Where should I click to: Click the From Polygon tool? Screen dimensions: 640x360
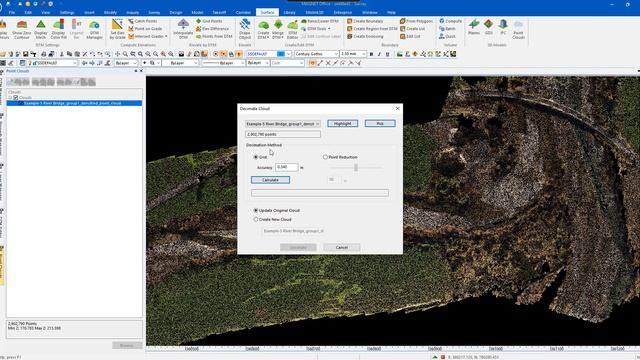click(x=416, y=21)
